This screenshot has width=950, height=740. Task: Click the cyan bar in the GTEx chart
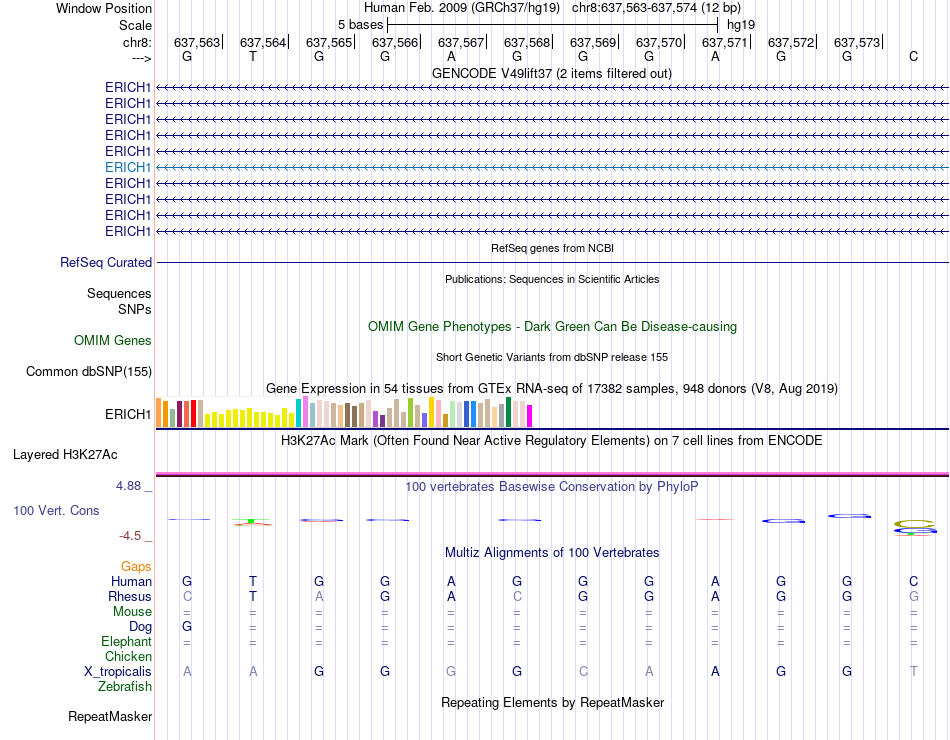pyautogui.click(x=298, y=413)
